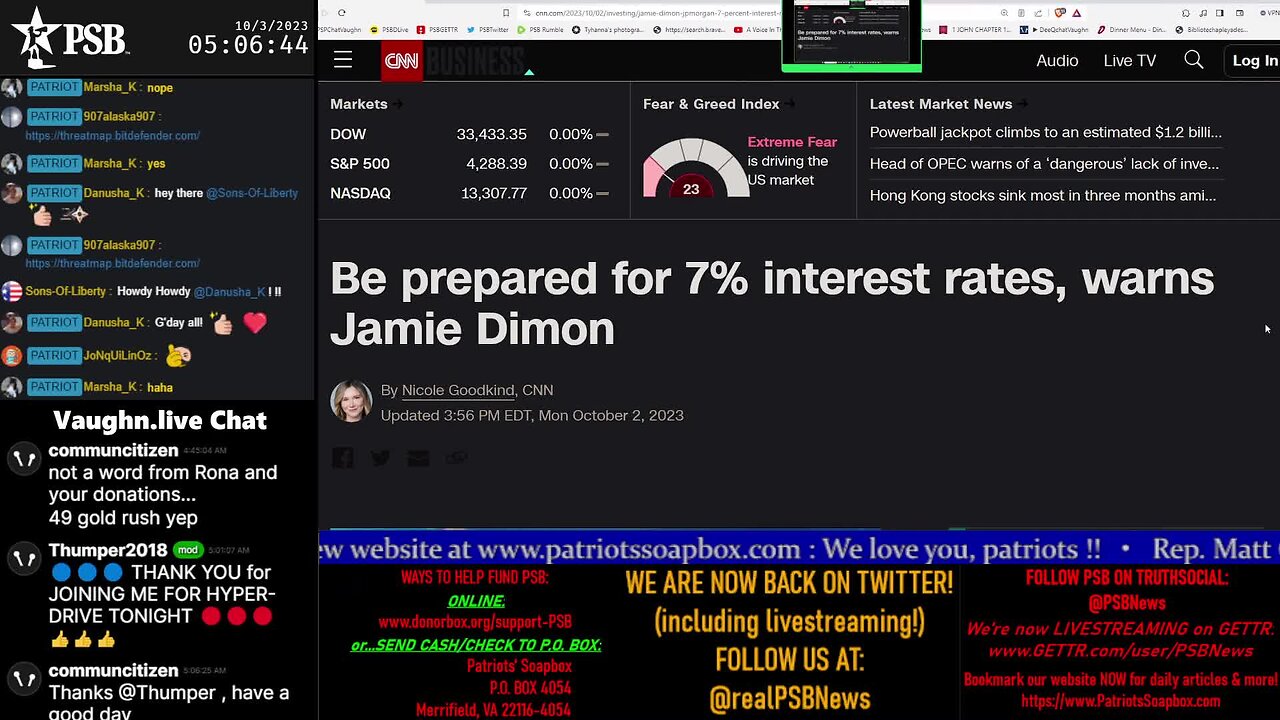Click the bookmark page icon in the address bar
The image size is (1280, 720).
point(506,13)
